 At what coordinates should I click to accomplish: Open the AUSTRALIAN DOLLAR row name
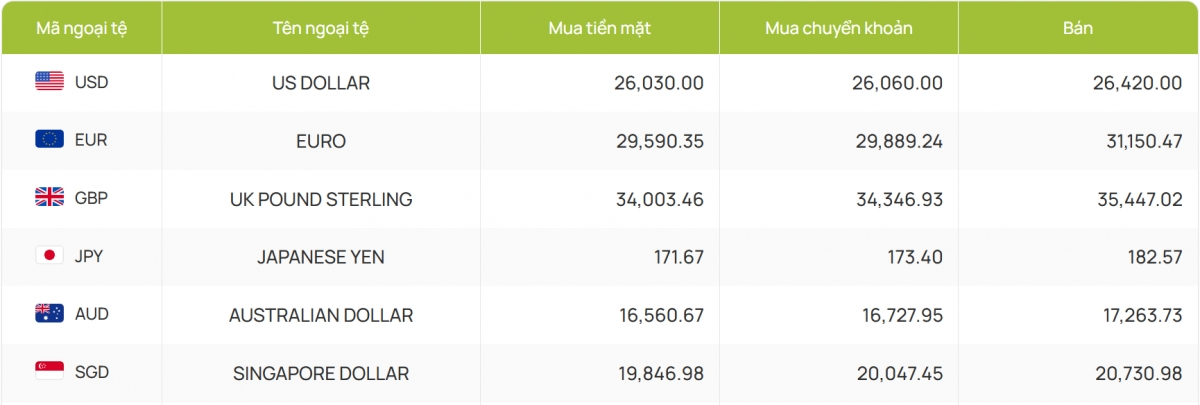pyautogui.click(x=321, y=315)
